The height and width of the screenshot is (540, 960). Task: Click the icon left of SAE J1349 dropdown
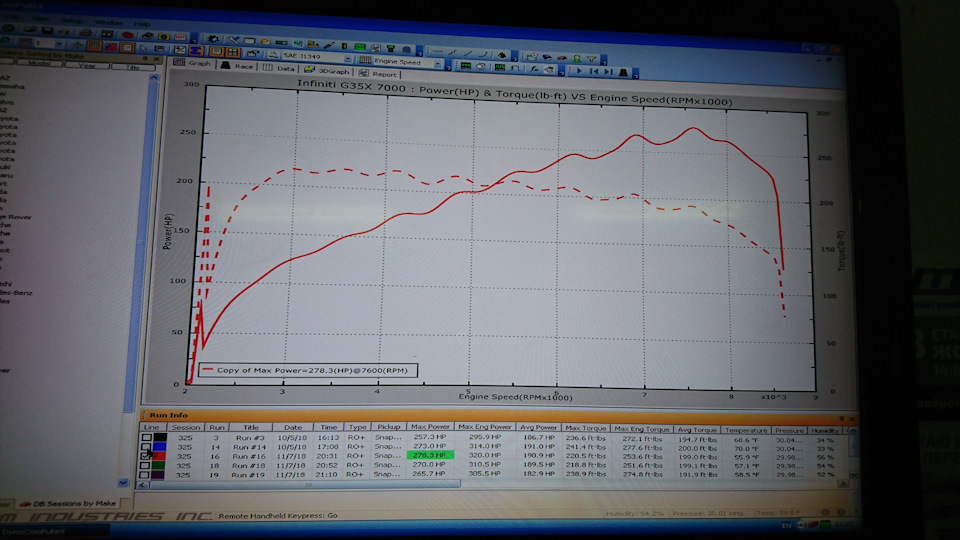273,54
